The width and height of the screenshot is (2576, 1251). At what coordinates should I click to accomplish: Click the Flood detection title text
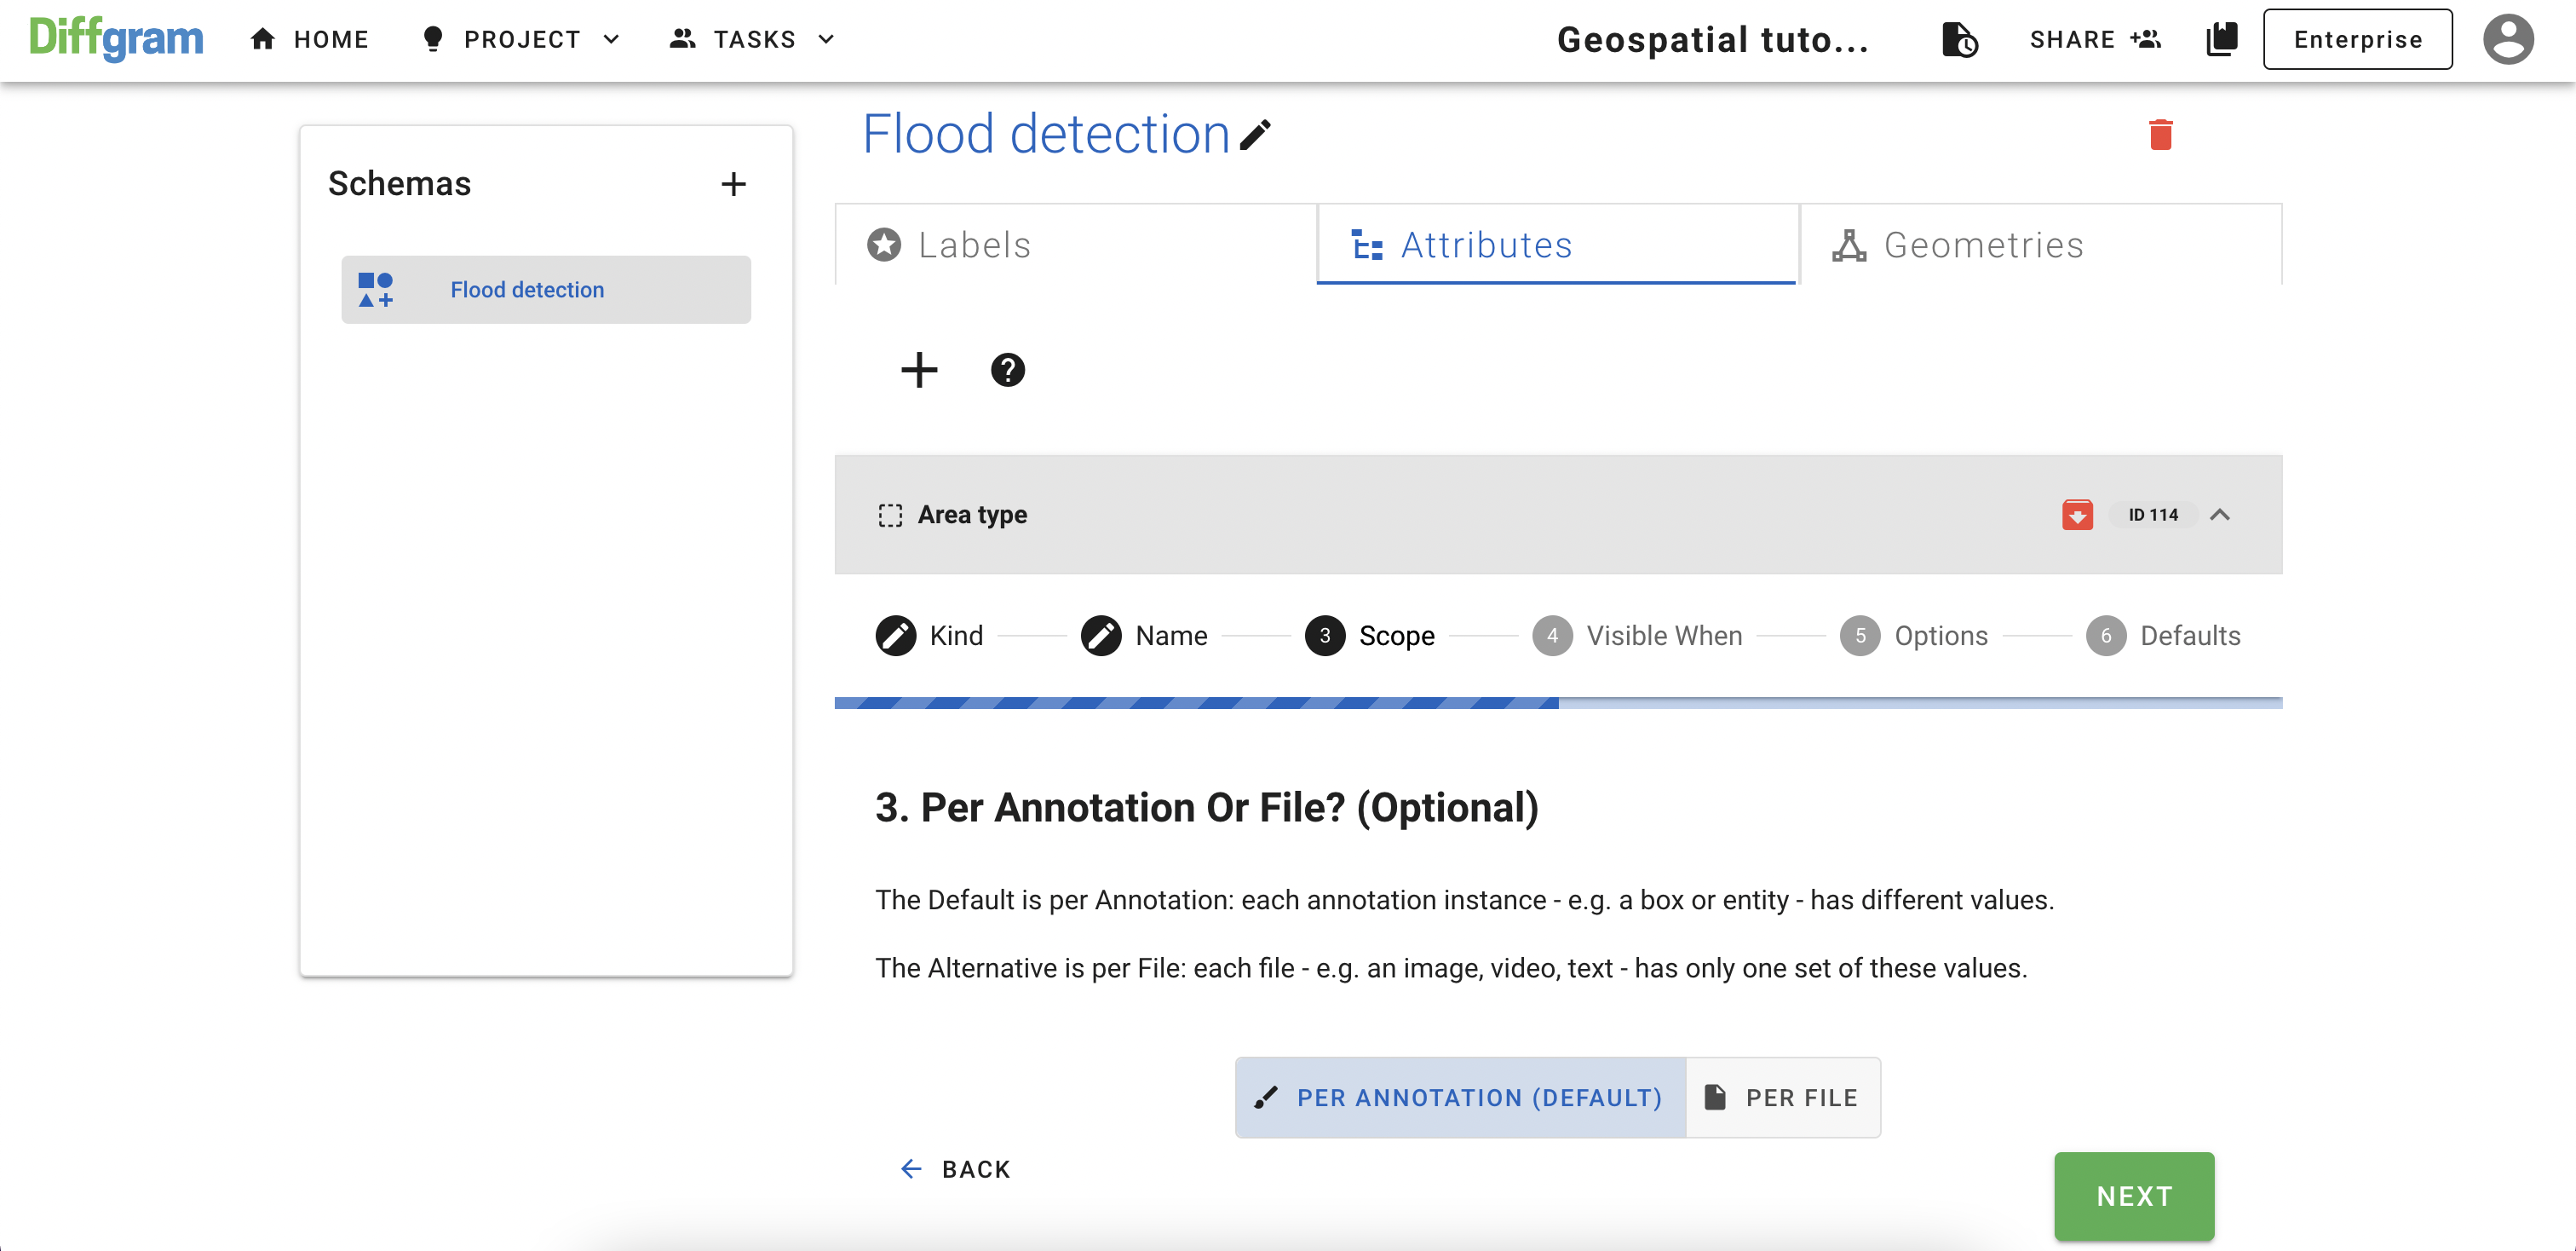1046,134
